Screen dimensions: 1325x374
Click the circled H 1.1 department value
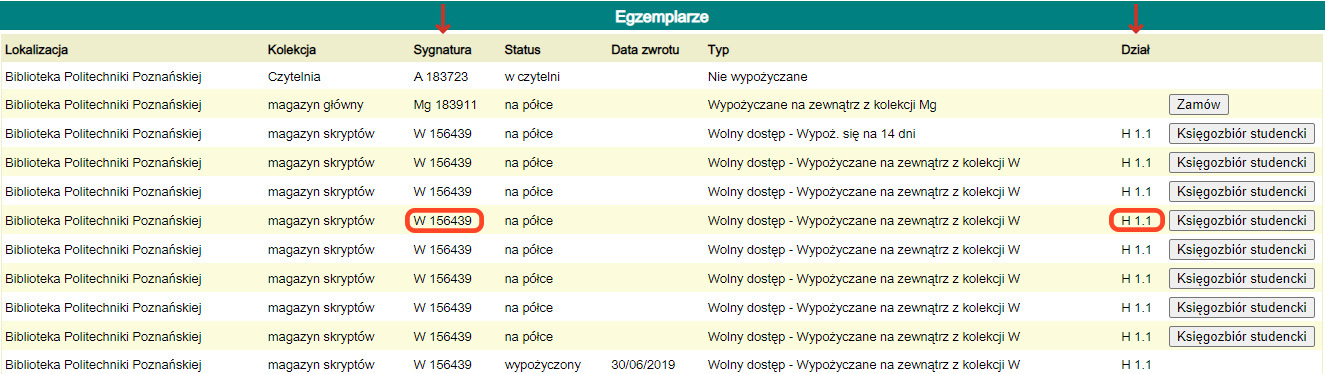1137,220
